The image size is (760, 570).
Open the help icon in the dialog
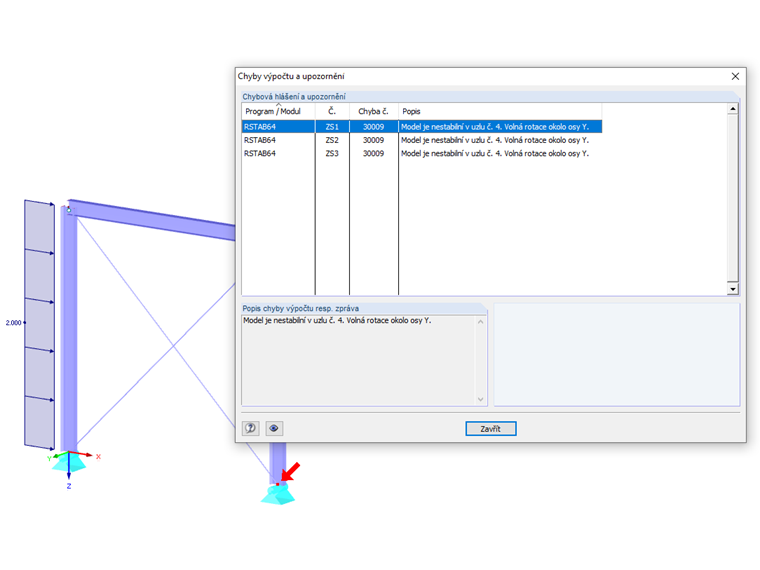[x=251, y=428]
